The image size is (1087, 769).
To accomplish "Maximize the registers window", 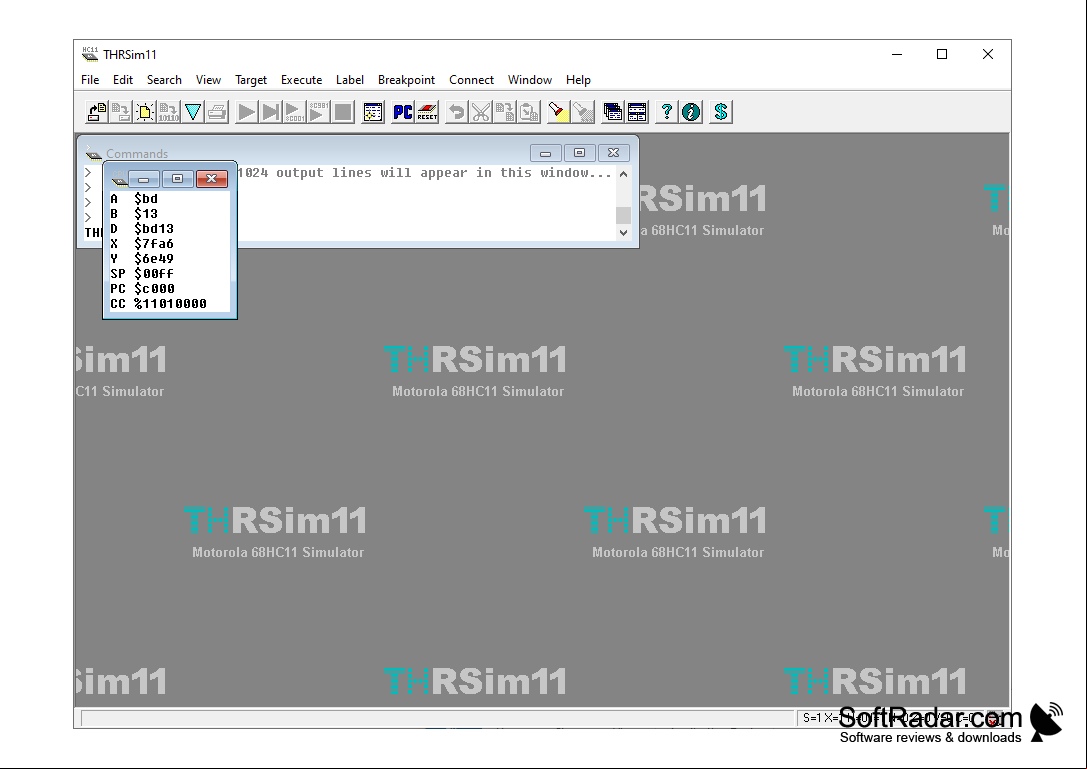I will tap(177, 179).
